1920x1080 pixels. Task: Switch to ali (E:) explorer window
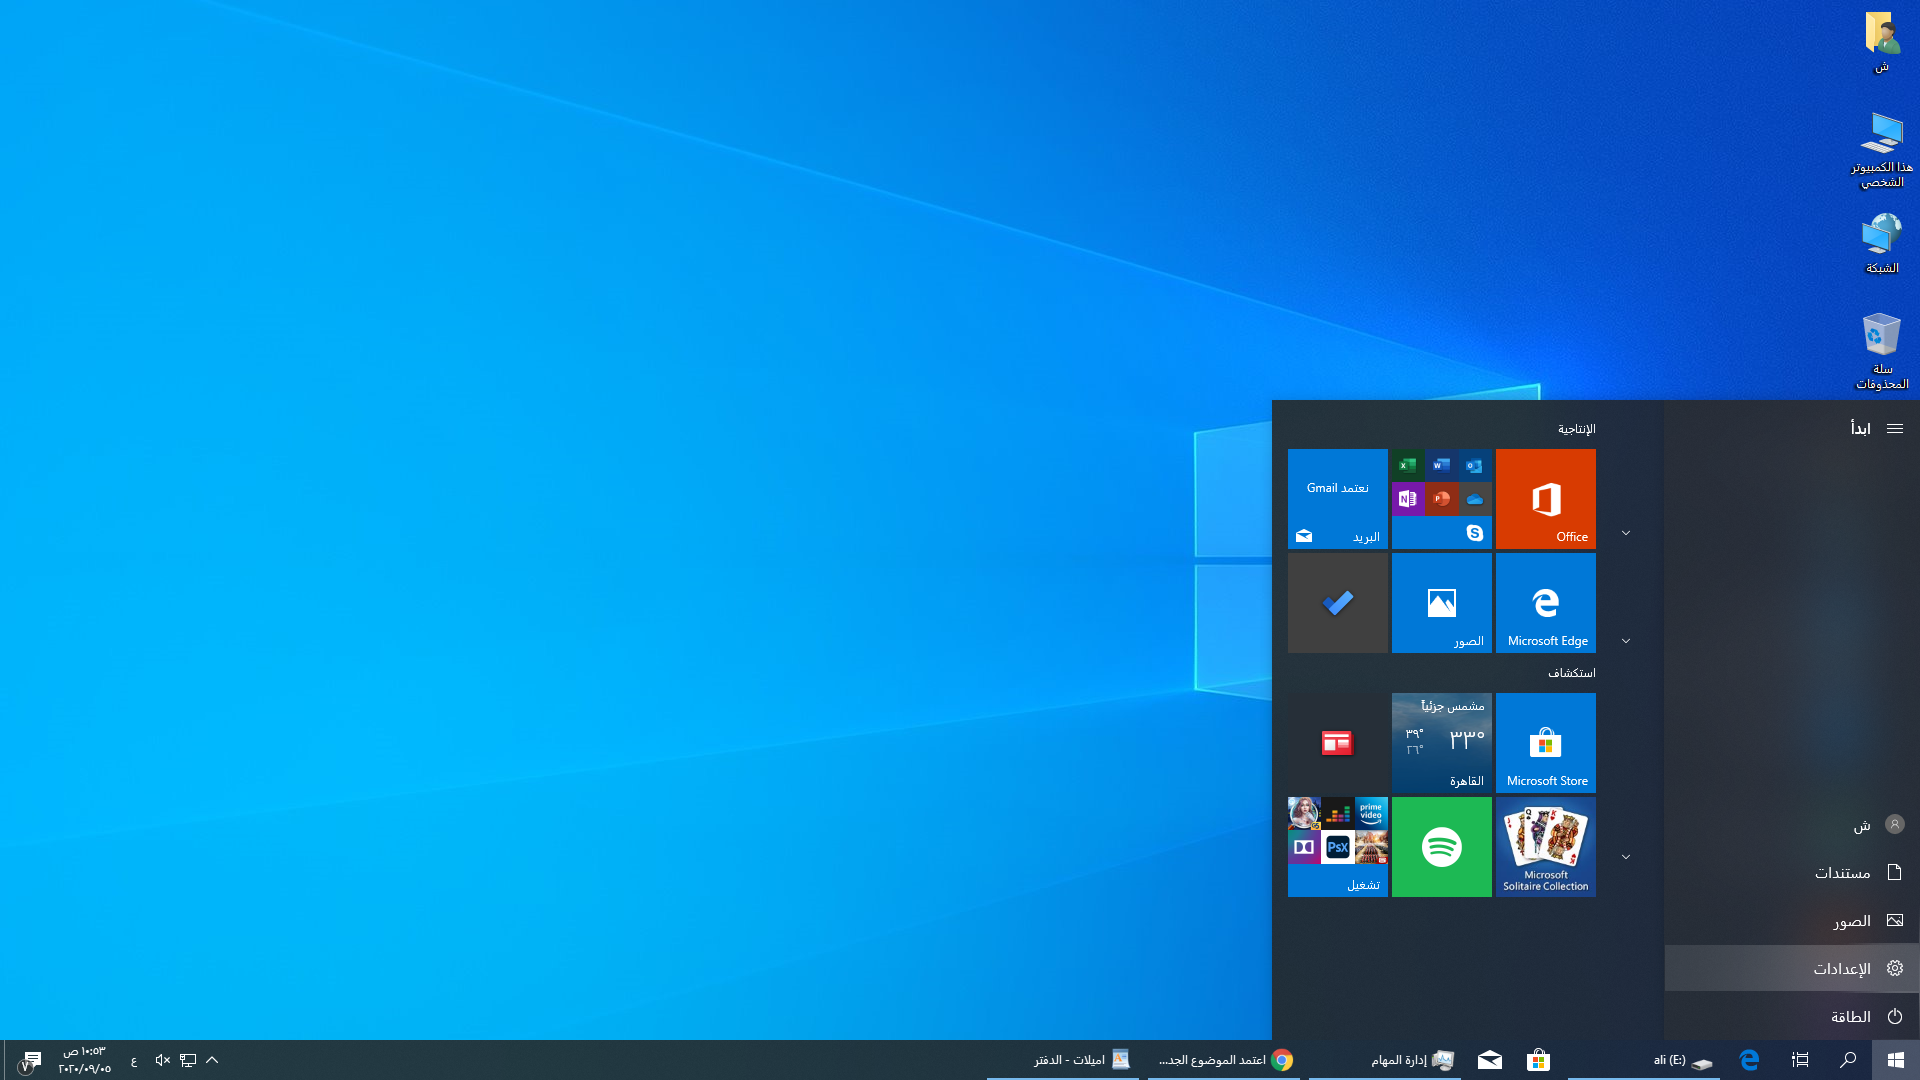coord(1645,1060)
